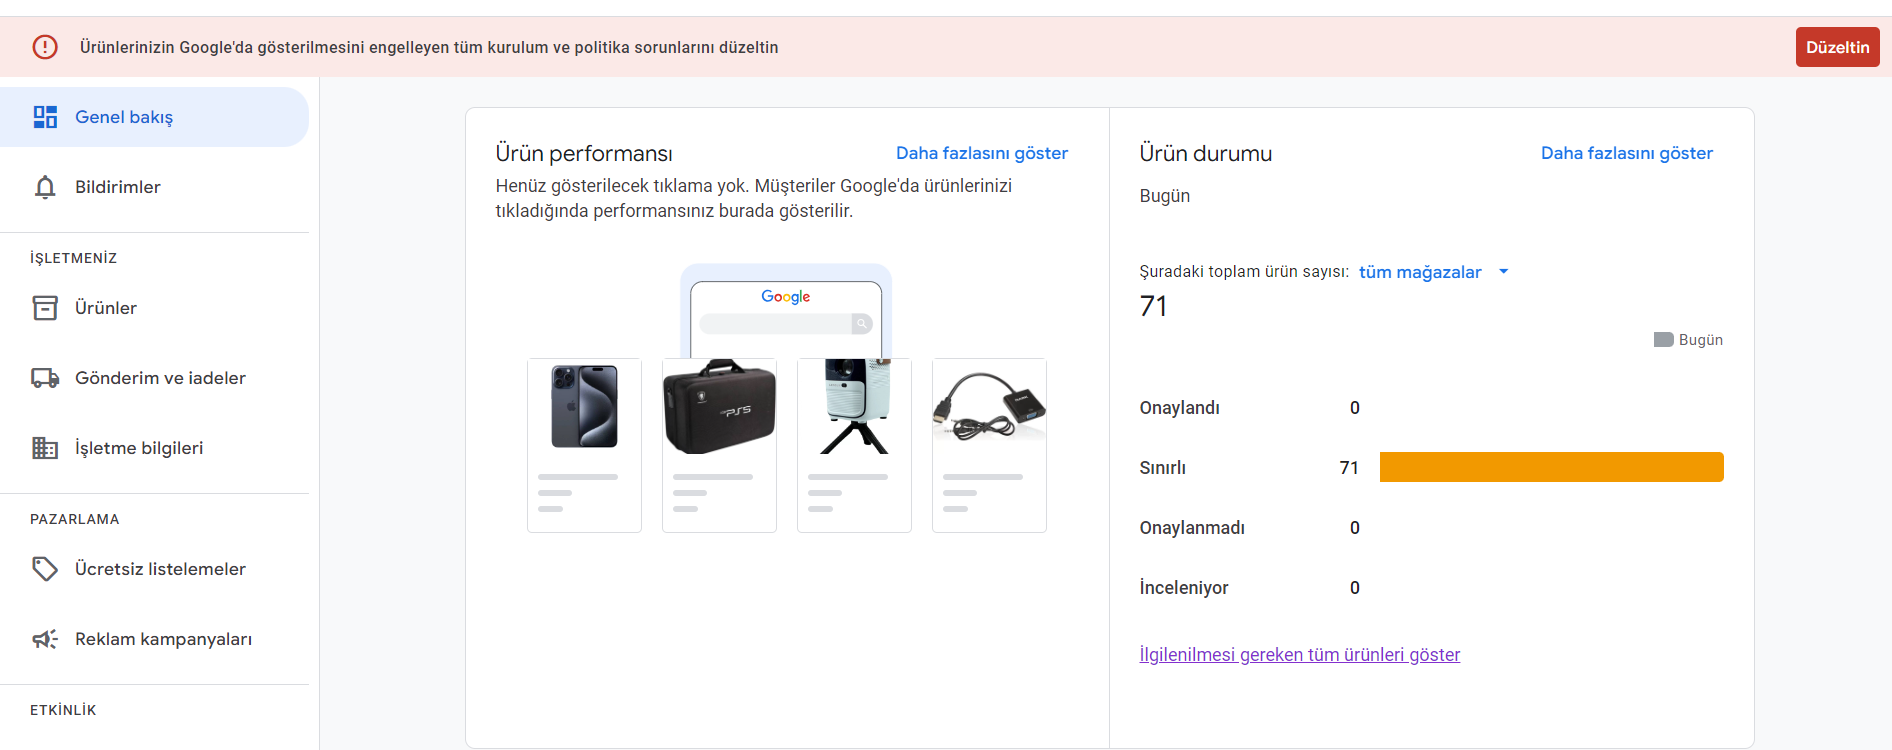
Task: Open Daha fazlasını göster in Ürün durumu
Action: point(1627,153)
